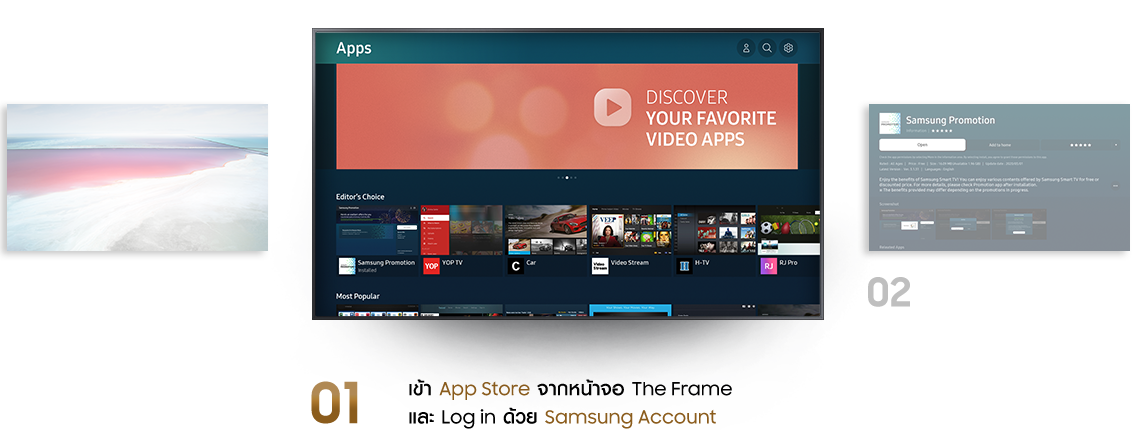Open third screenshot on Samsung Promotion page
The width and height of the screenshot is (1137, 430).
[x=1020, y=224]
